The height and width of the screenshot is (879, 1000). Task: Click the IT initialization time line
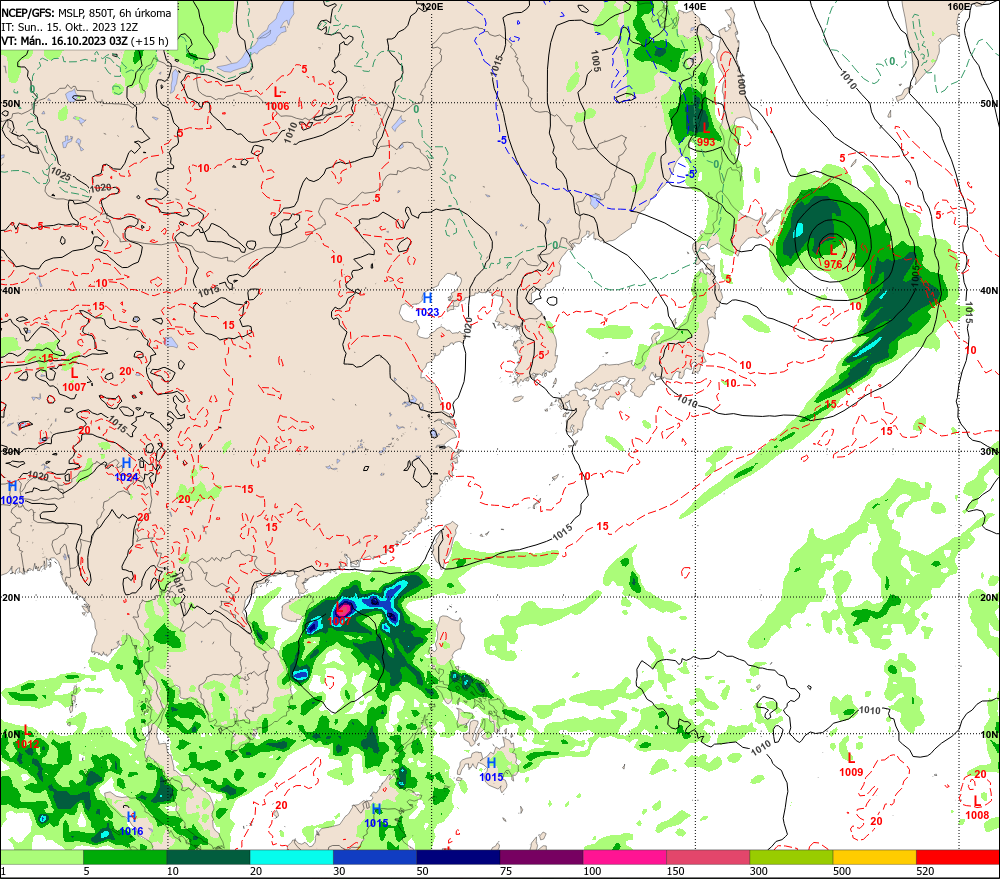(x=70, y=27)
